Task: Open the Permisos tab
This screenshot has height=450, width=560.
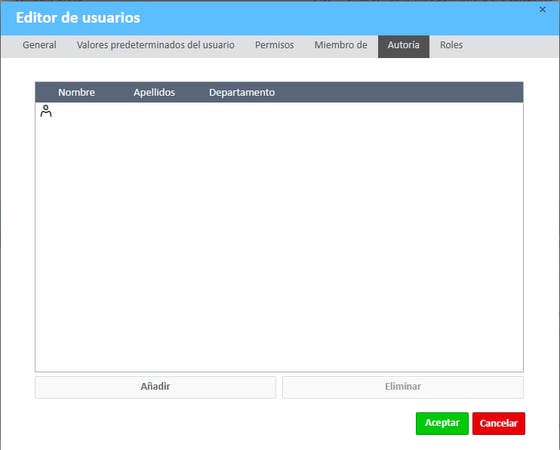Action: 274,45
